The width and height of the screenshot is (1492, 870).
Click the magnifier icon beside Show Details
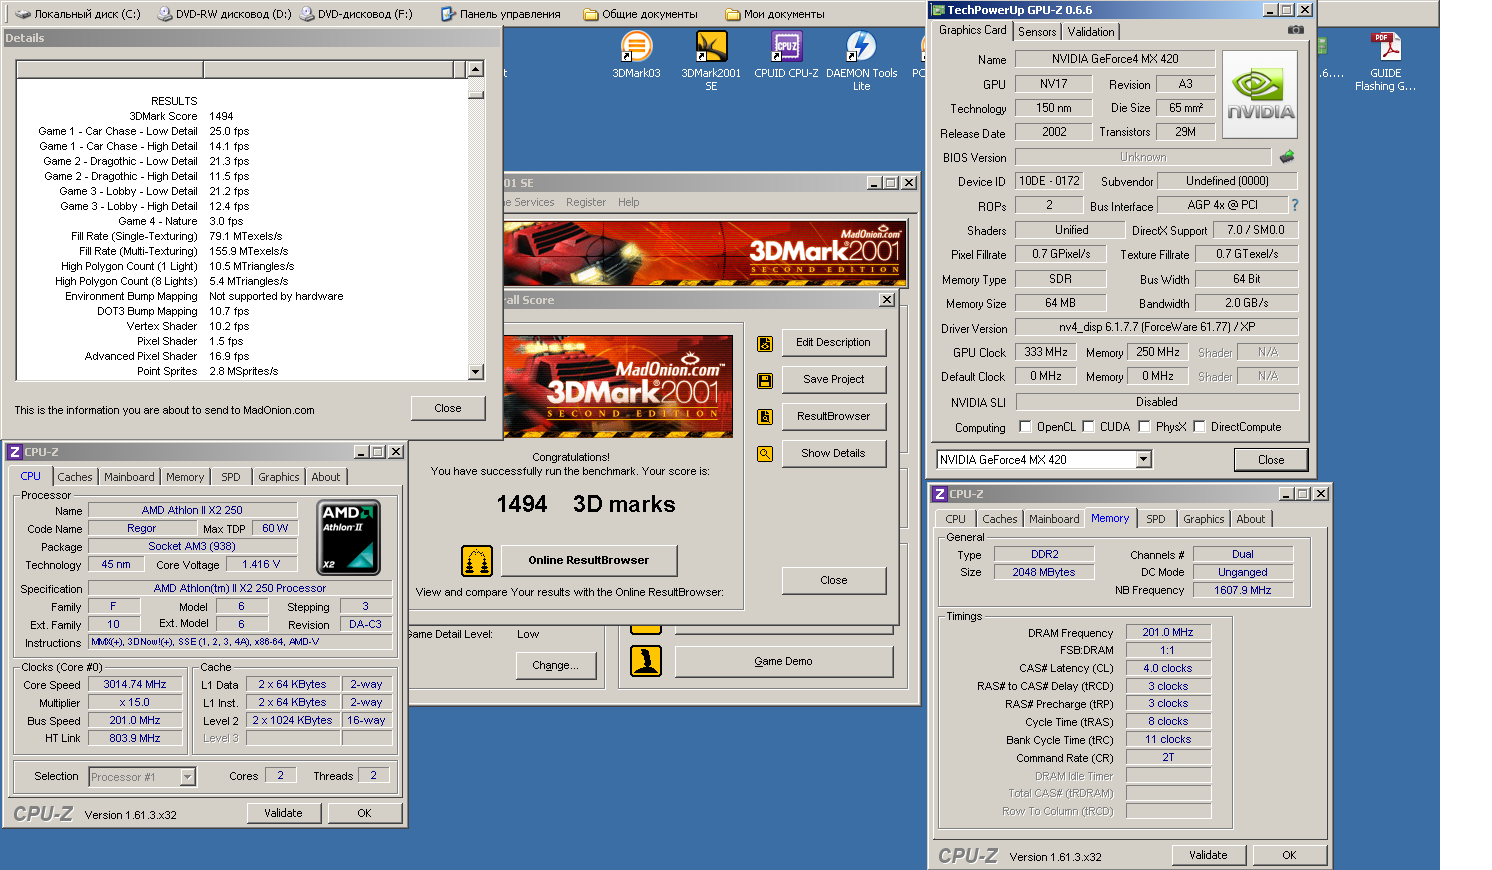(x=765, y=454)
